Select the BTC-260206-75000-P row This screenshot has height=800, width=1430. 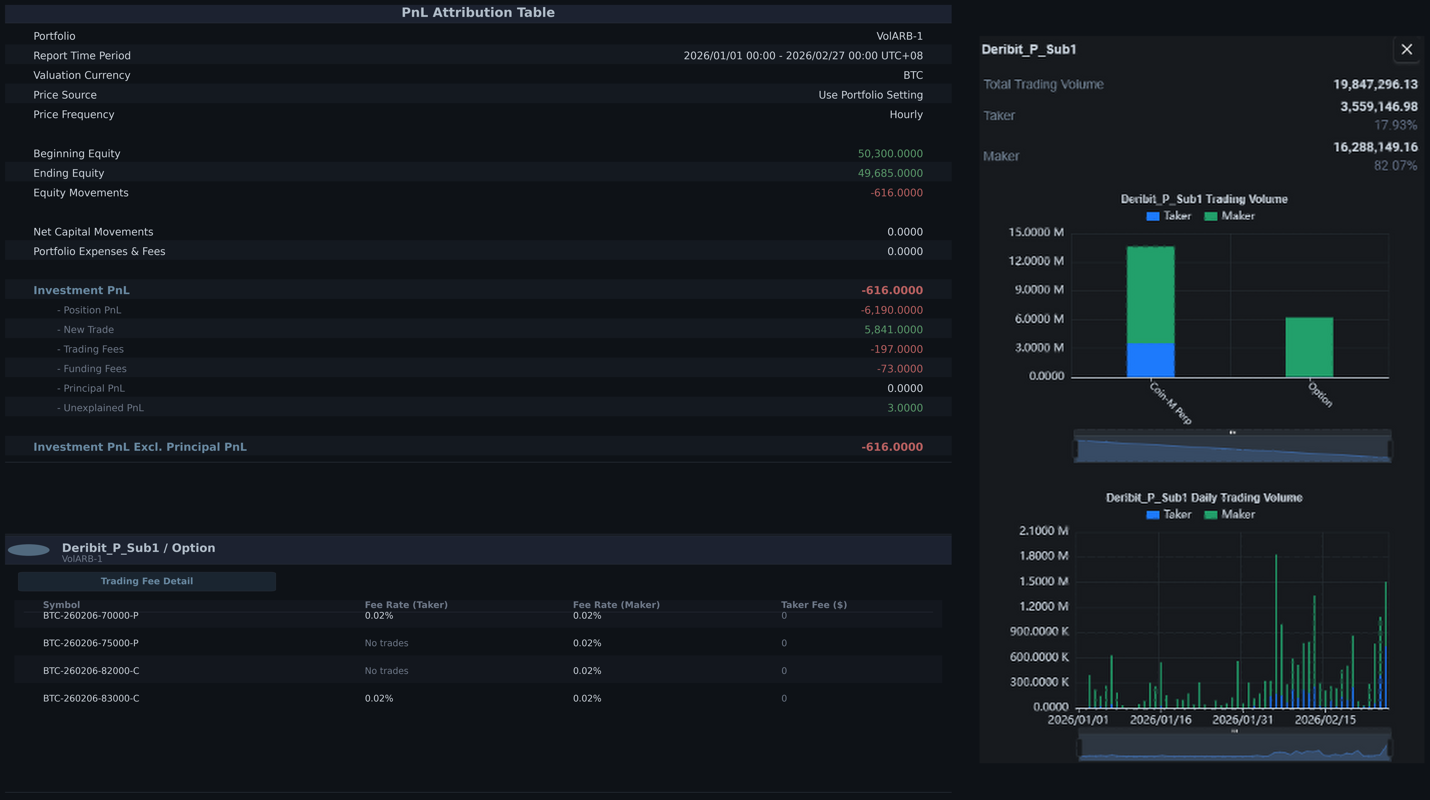click(x=478, y=643)
